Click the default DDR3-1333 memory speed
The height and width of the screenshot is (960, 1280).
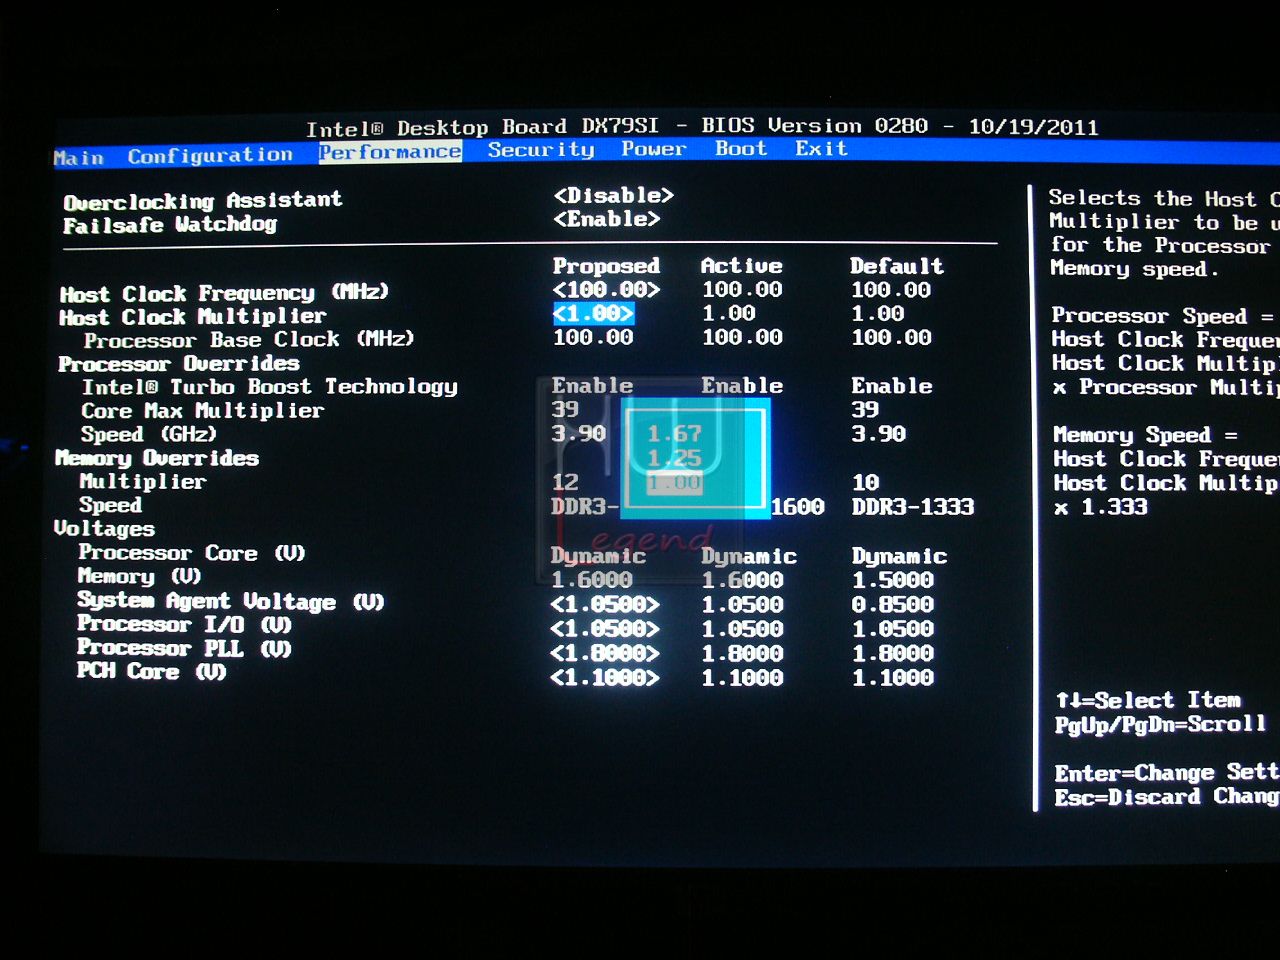(x=913, y=507)
